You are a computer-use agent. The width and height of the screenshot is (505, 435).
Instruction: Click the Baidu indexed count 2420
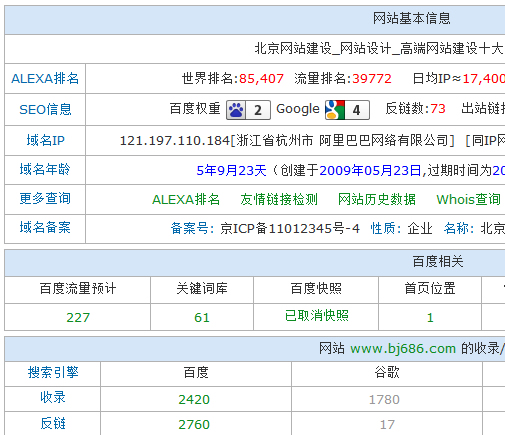coord(194,399)
